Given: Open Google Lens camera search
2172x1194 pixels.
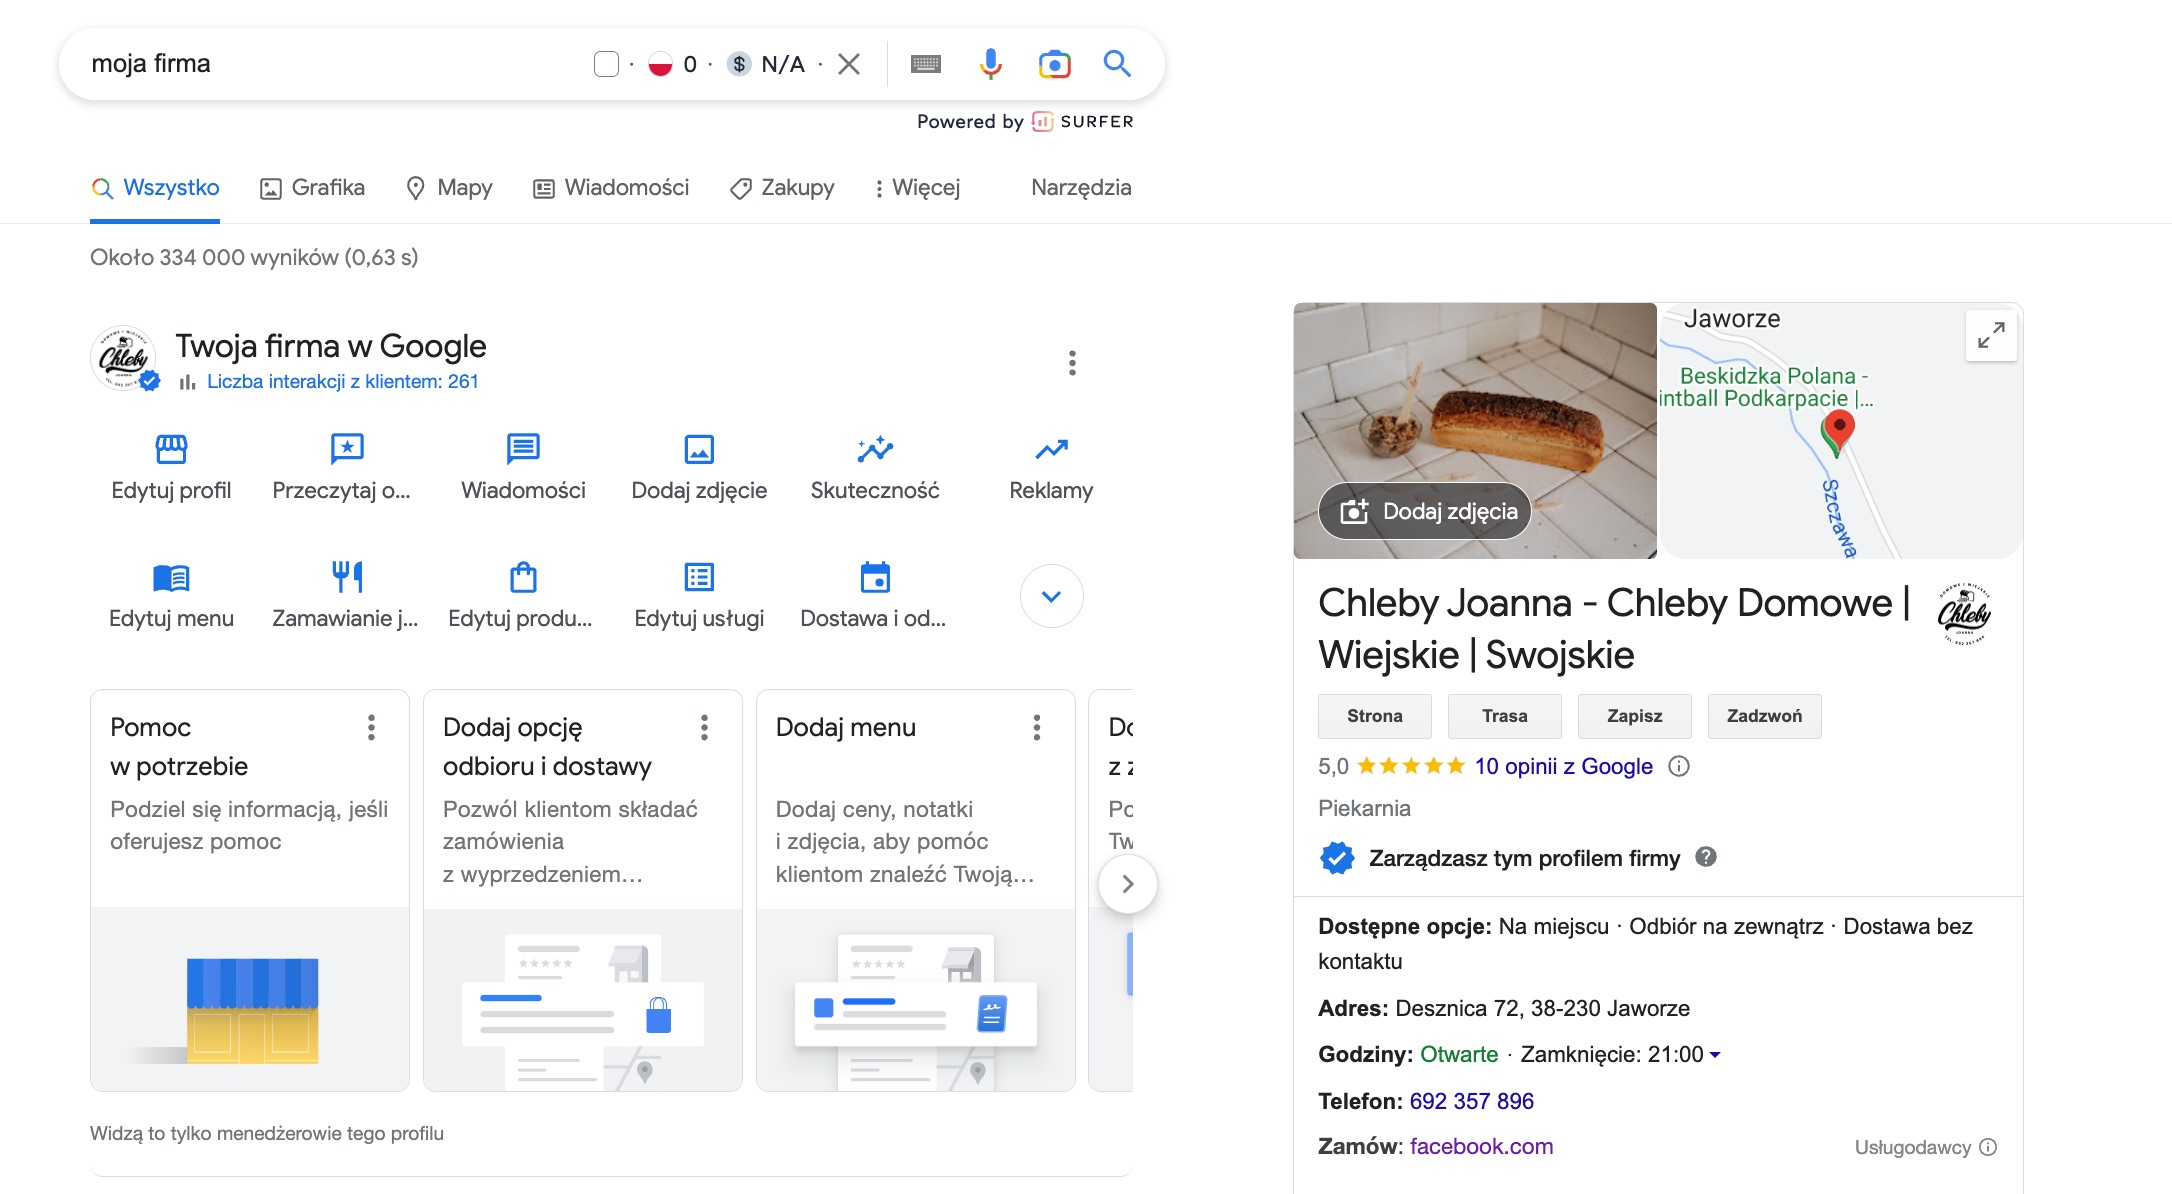Looking at the screenshot, I should tap(1053, 63).
